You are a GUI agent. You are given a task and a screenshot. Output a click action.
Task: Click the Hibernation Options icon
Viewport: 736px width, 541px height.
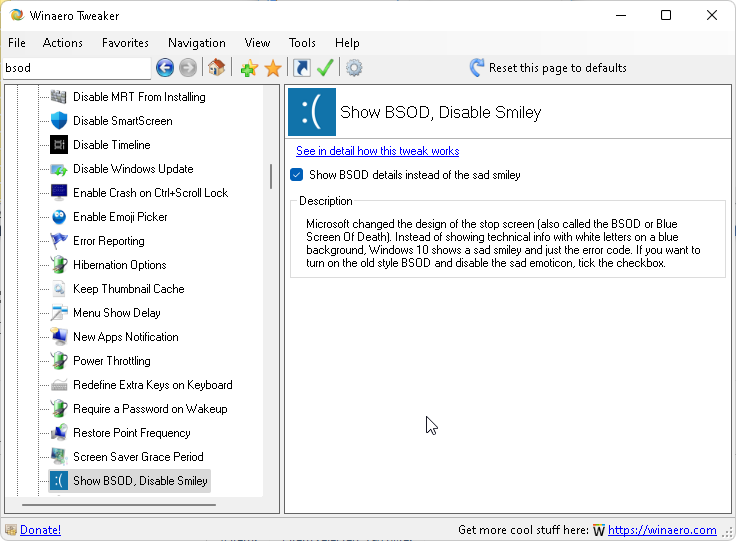59,265
